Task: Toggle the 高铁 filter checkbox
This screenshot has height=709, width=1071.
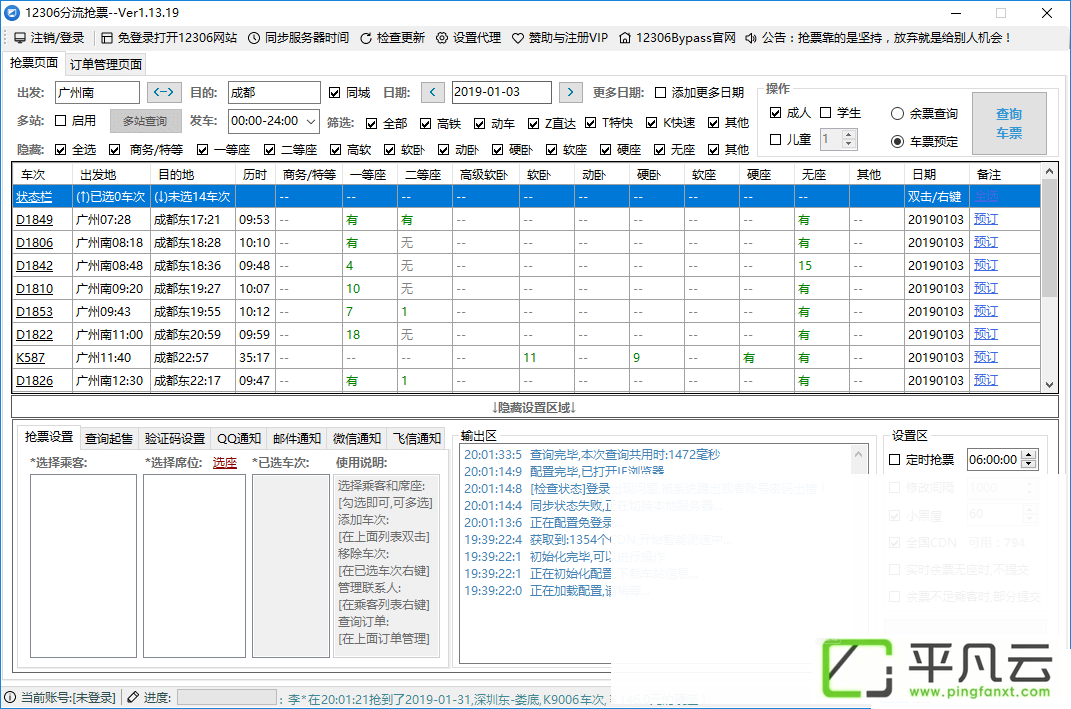Action: pyautogui.click(x=426, y=124)
